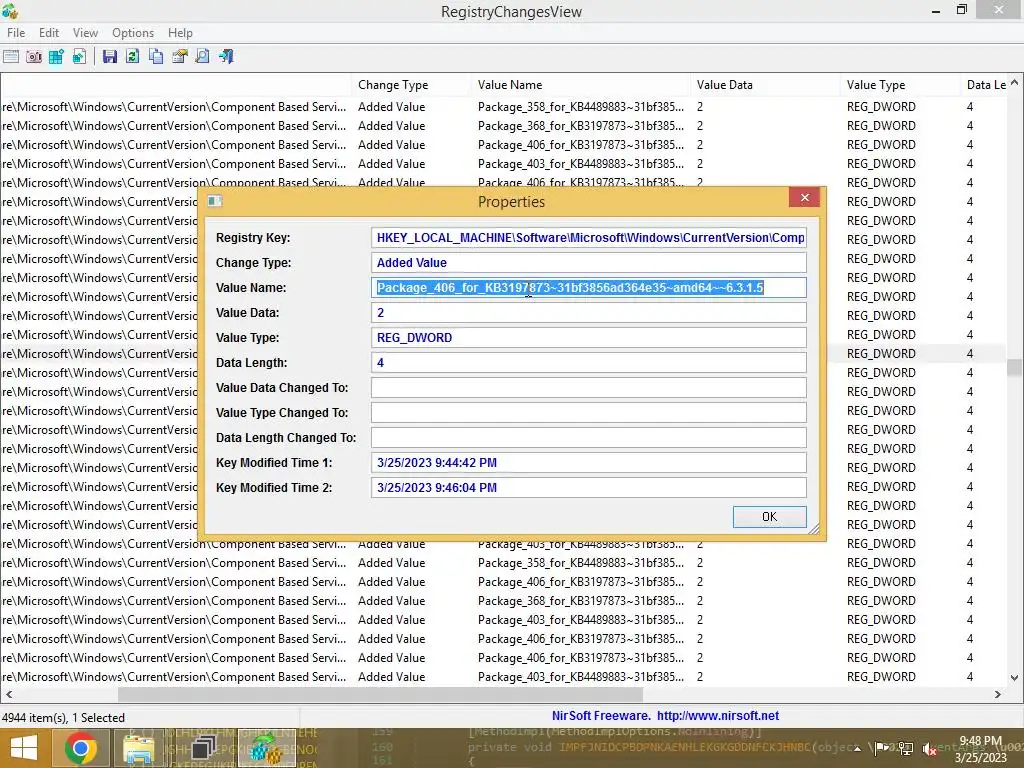Open File Explorer from the taskbar
The image size is (1024, 768).
139,748
